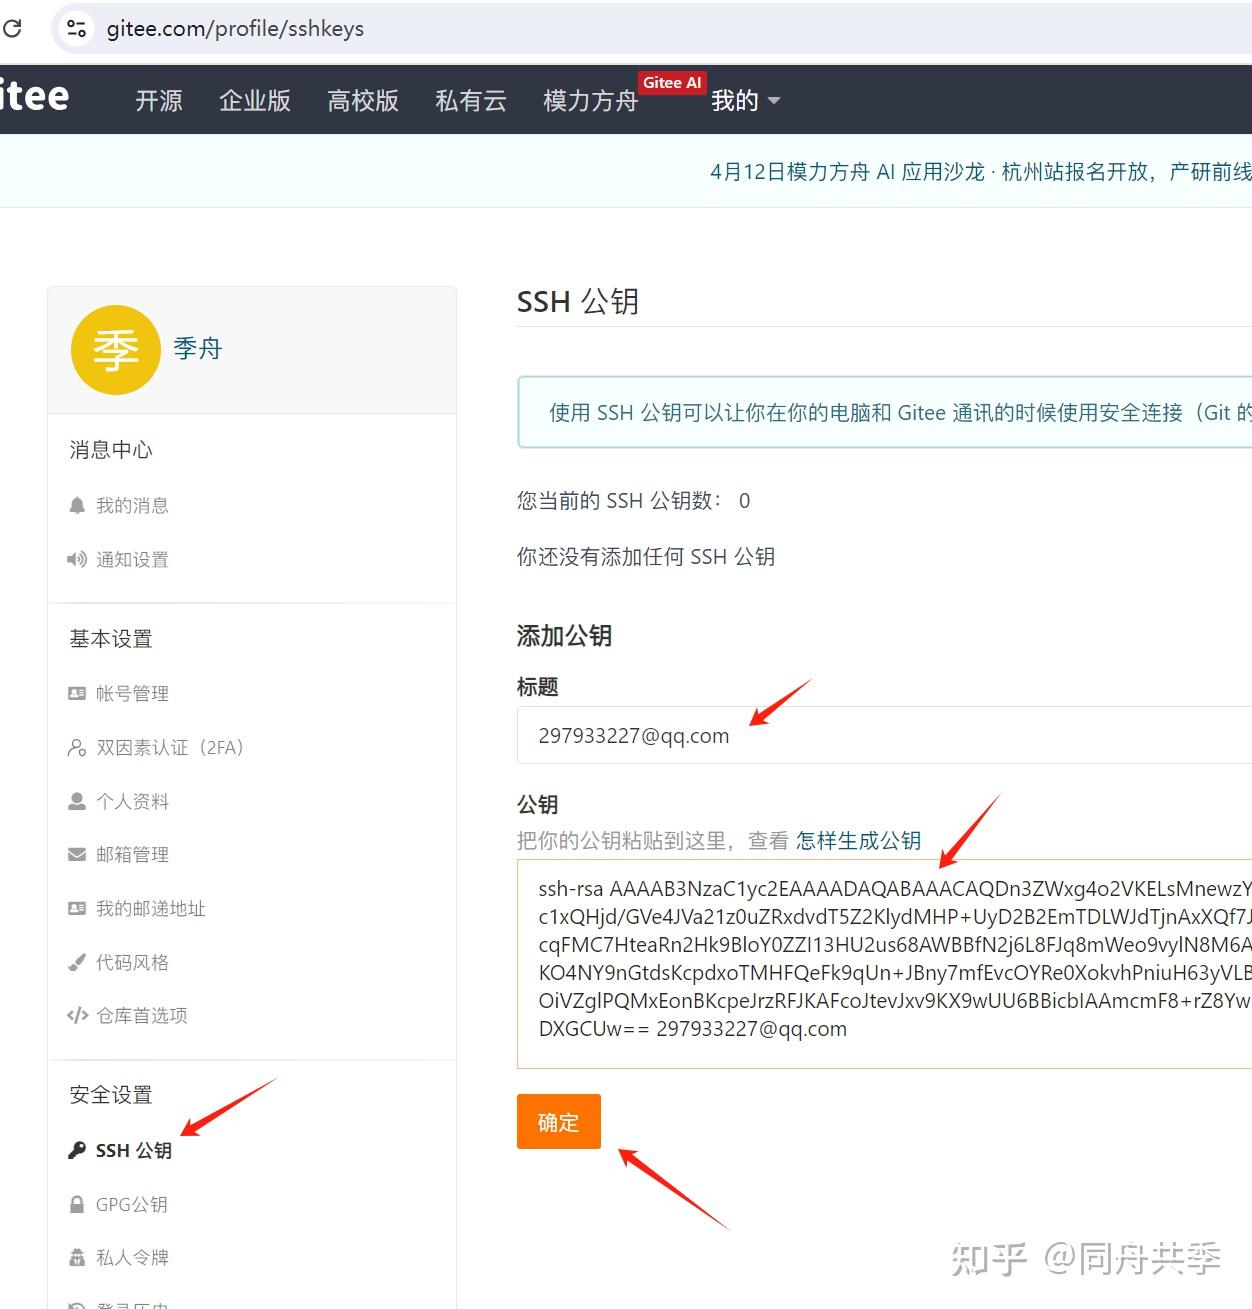This screenshot has height=1309, width=1252.
Task: Open 私人令牌 via the vault icon
Action: [132, 1257]
